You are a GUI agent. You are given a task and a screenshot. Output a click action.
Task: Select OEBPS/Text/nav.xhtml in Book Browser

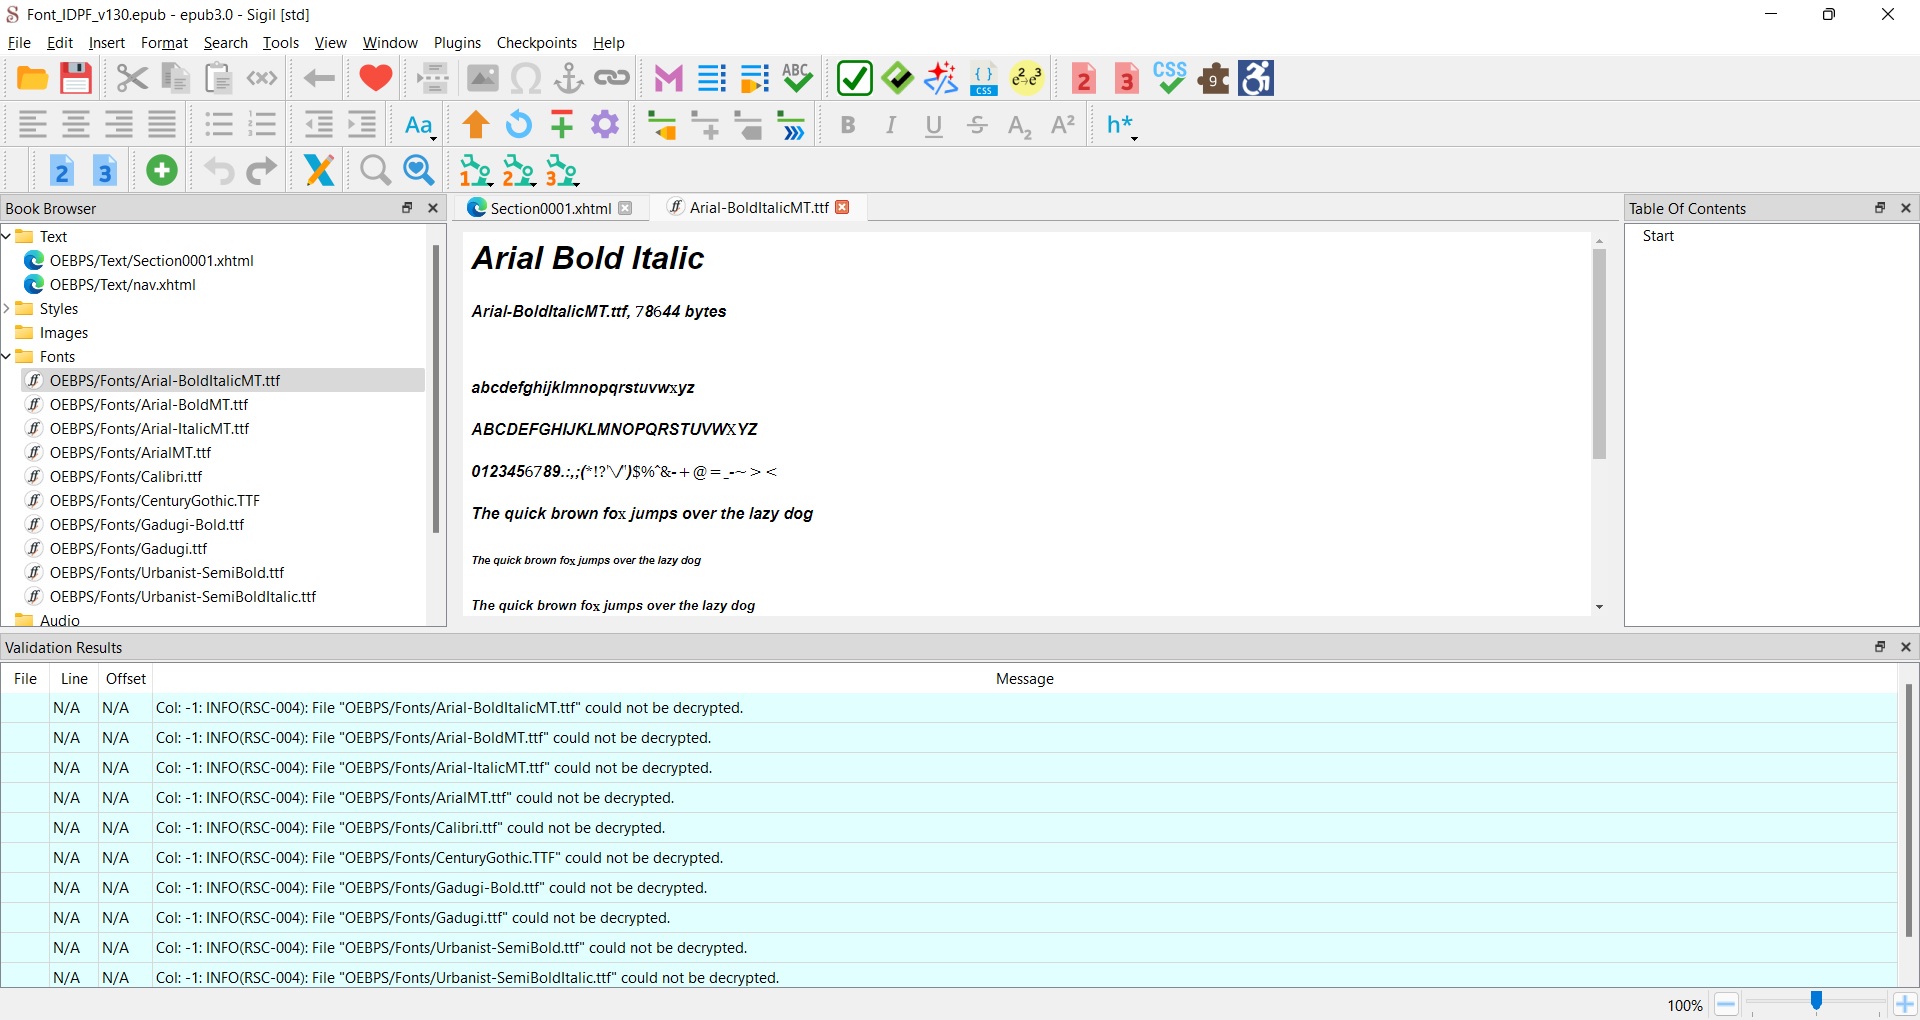pos(123,285)
